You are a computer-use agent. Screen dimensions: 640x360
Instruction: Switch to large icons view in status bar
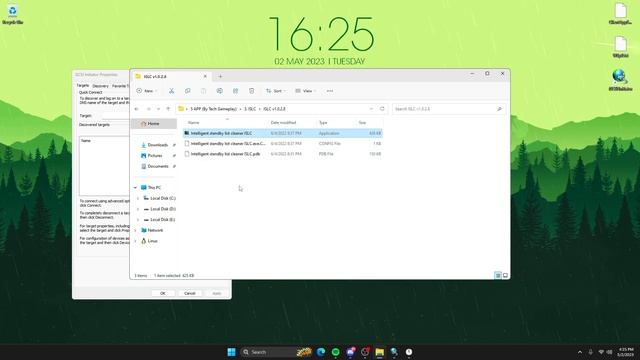pos(505,276)
